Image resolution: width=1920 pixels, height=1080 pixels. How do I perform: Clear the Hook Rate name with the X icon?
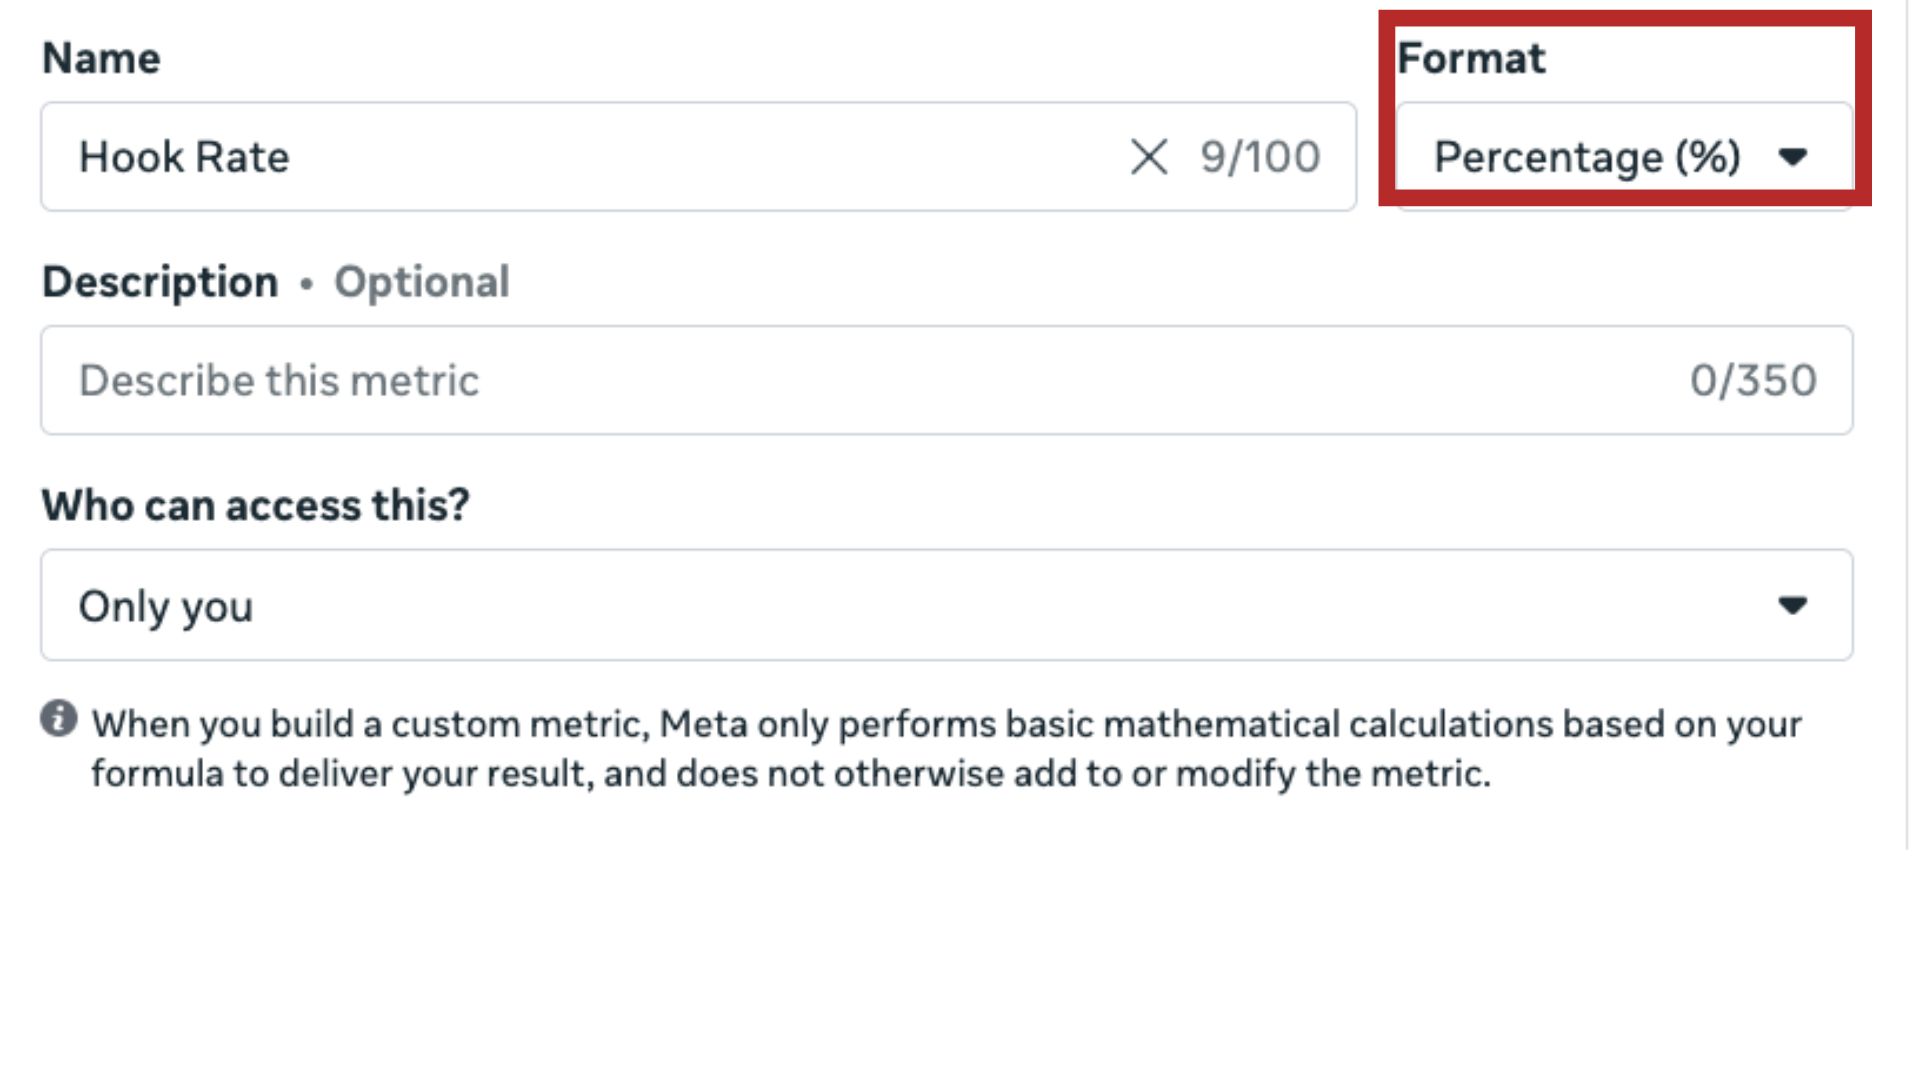[1149, 157]
